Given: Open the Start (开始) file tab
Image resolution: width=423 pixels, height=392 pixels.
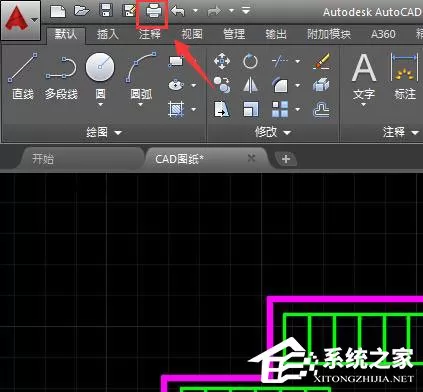Looking at the screenshot, I should 43,159.
